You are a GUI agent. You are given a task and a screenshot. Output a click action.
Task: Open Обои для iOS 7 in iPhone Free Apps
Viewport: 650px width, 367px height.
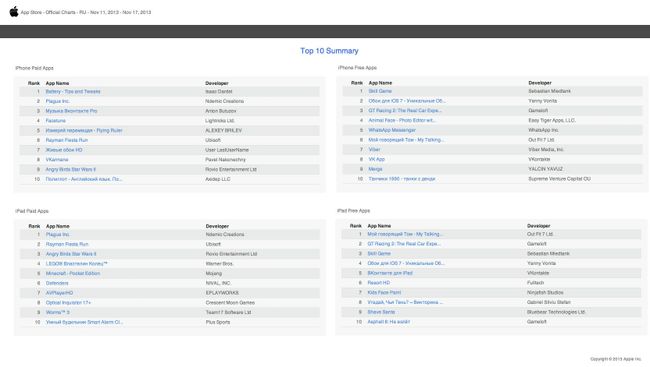[407, 101]
